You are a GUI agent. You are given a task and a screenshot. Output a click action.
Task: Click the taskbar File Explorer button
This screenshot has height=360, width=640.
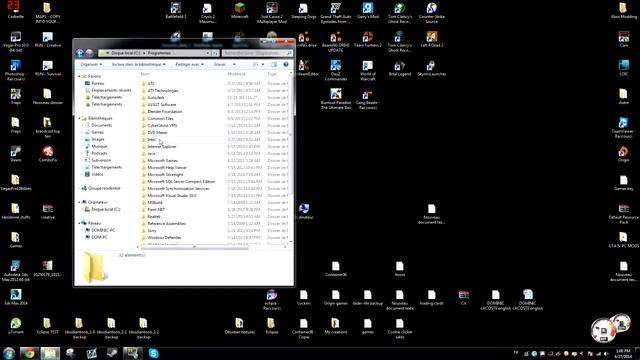click(x=50, y=353)
